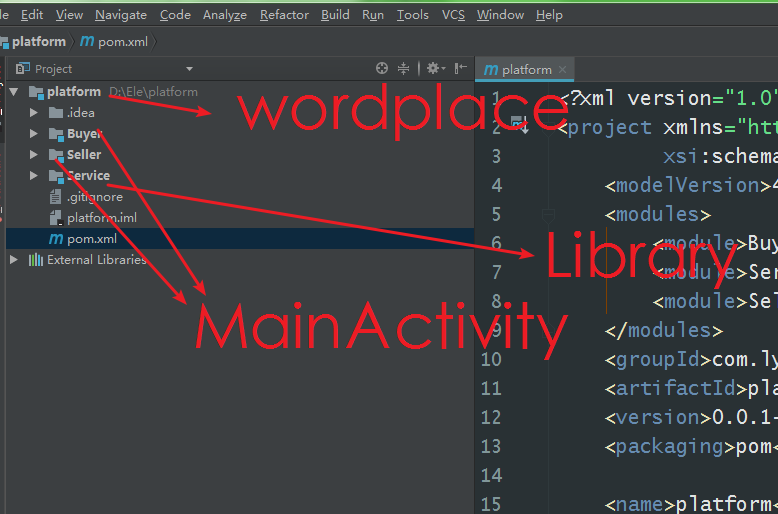Collapse the platform root folder arrow

tap(14, 91)
